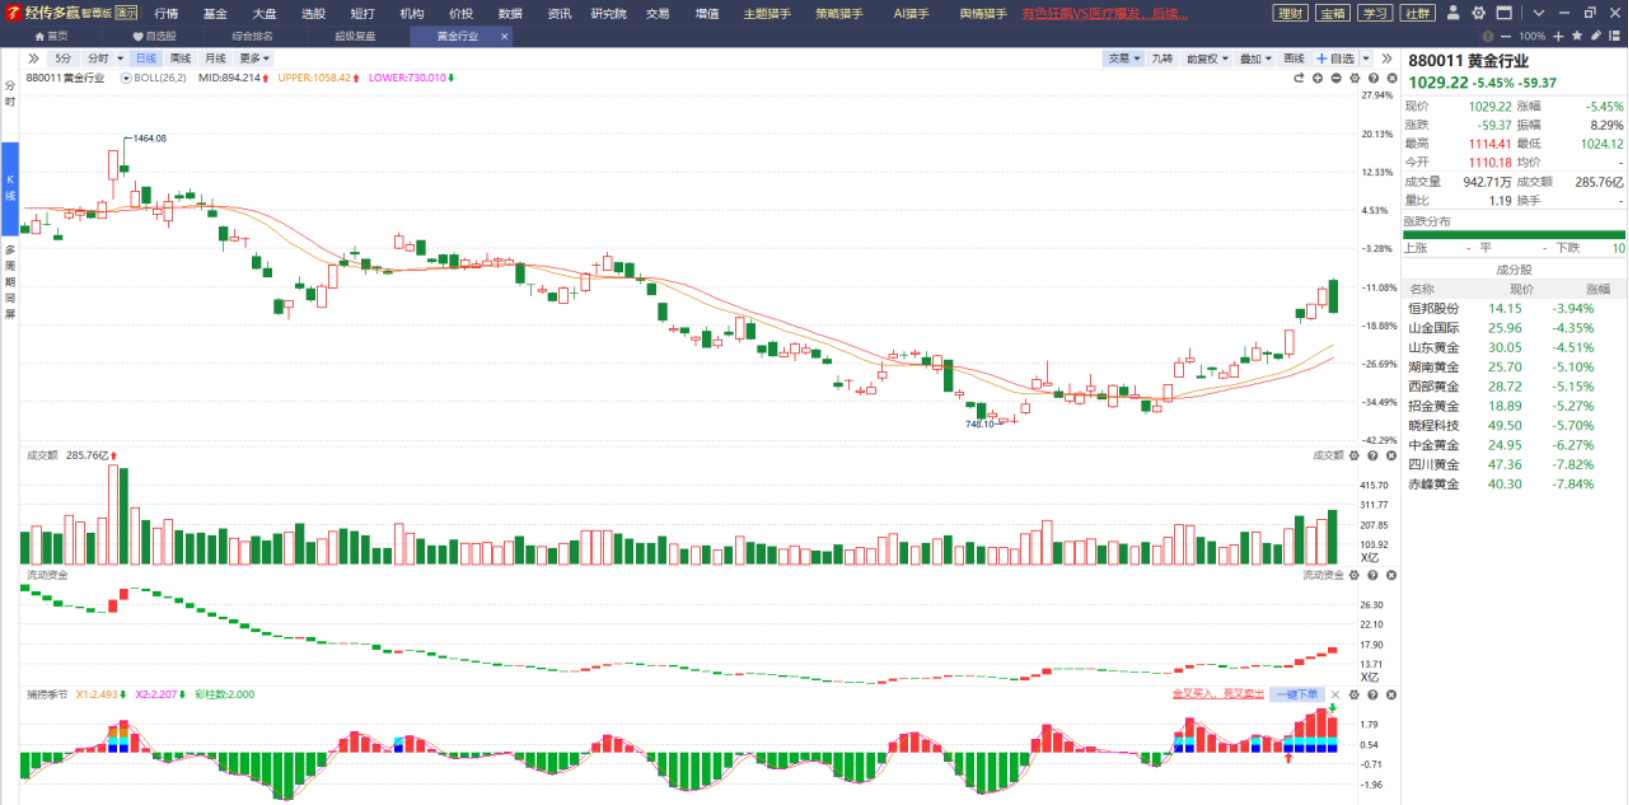The height and width of the screenshot is (805, 1629).
Task: Open settings gear in title bar
Action: tap(1478, 13)
